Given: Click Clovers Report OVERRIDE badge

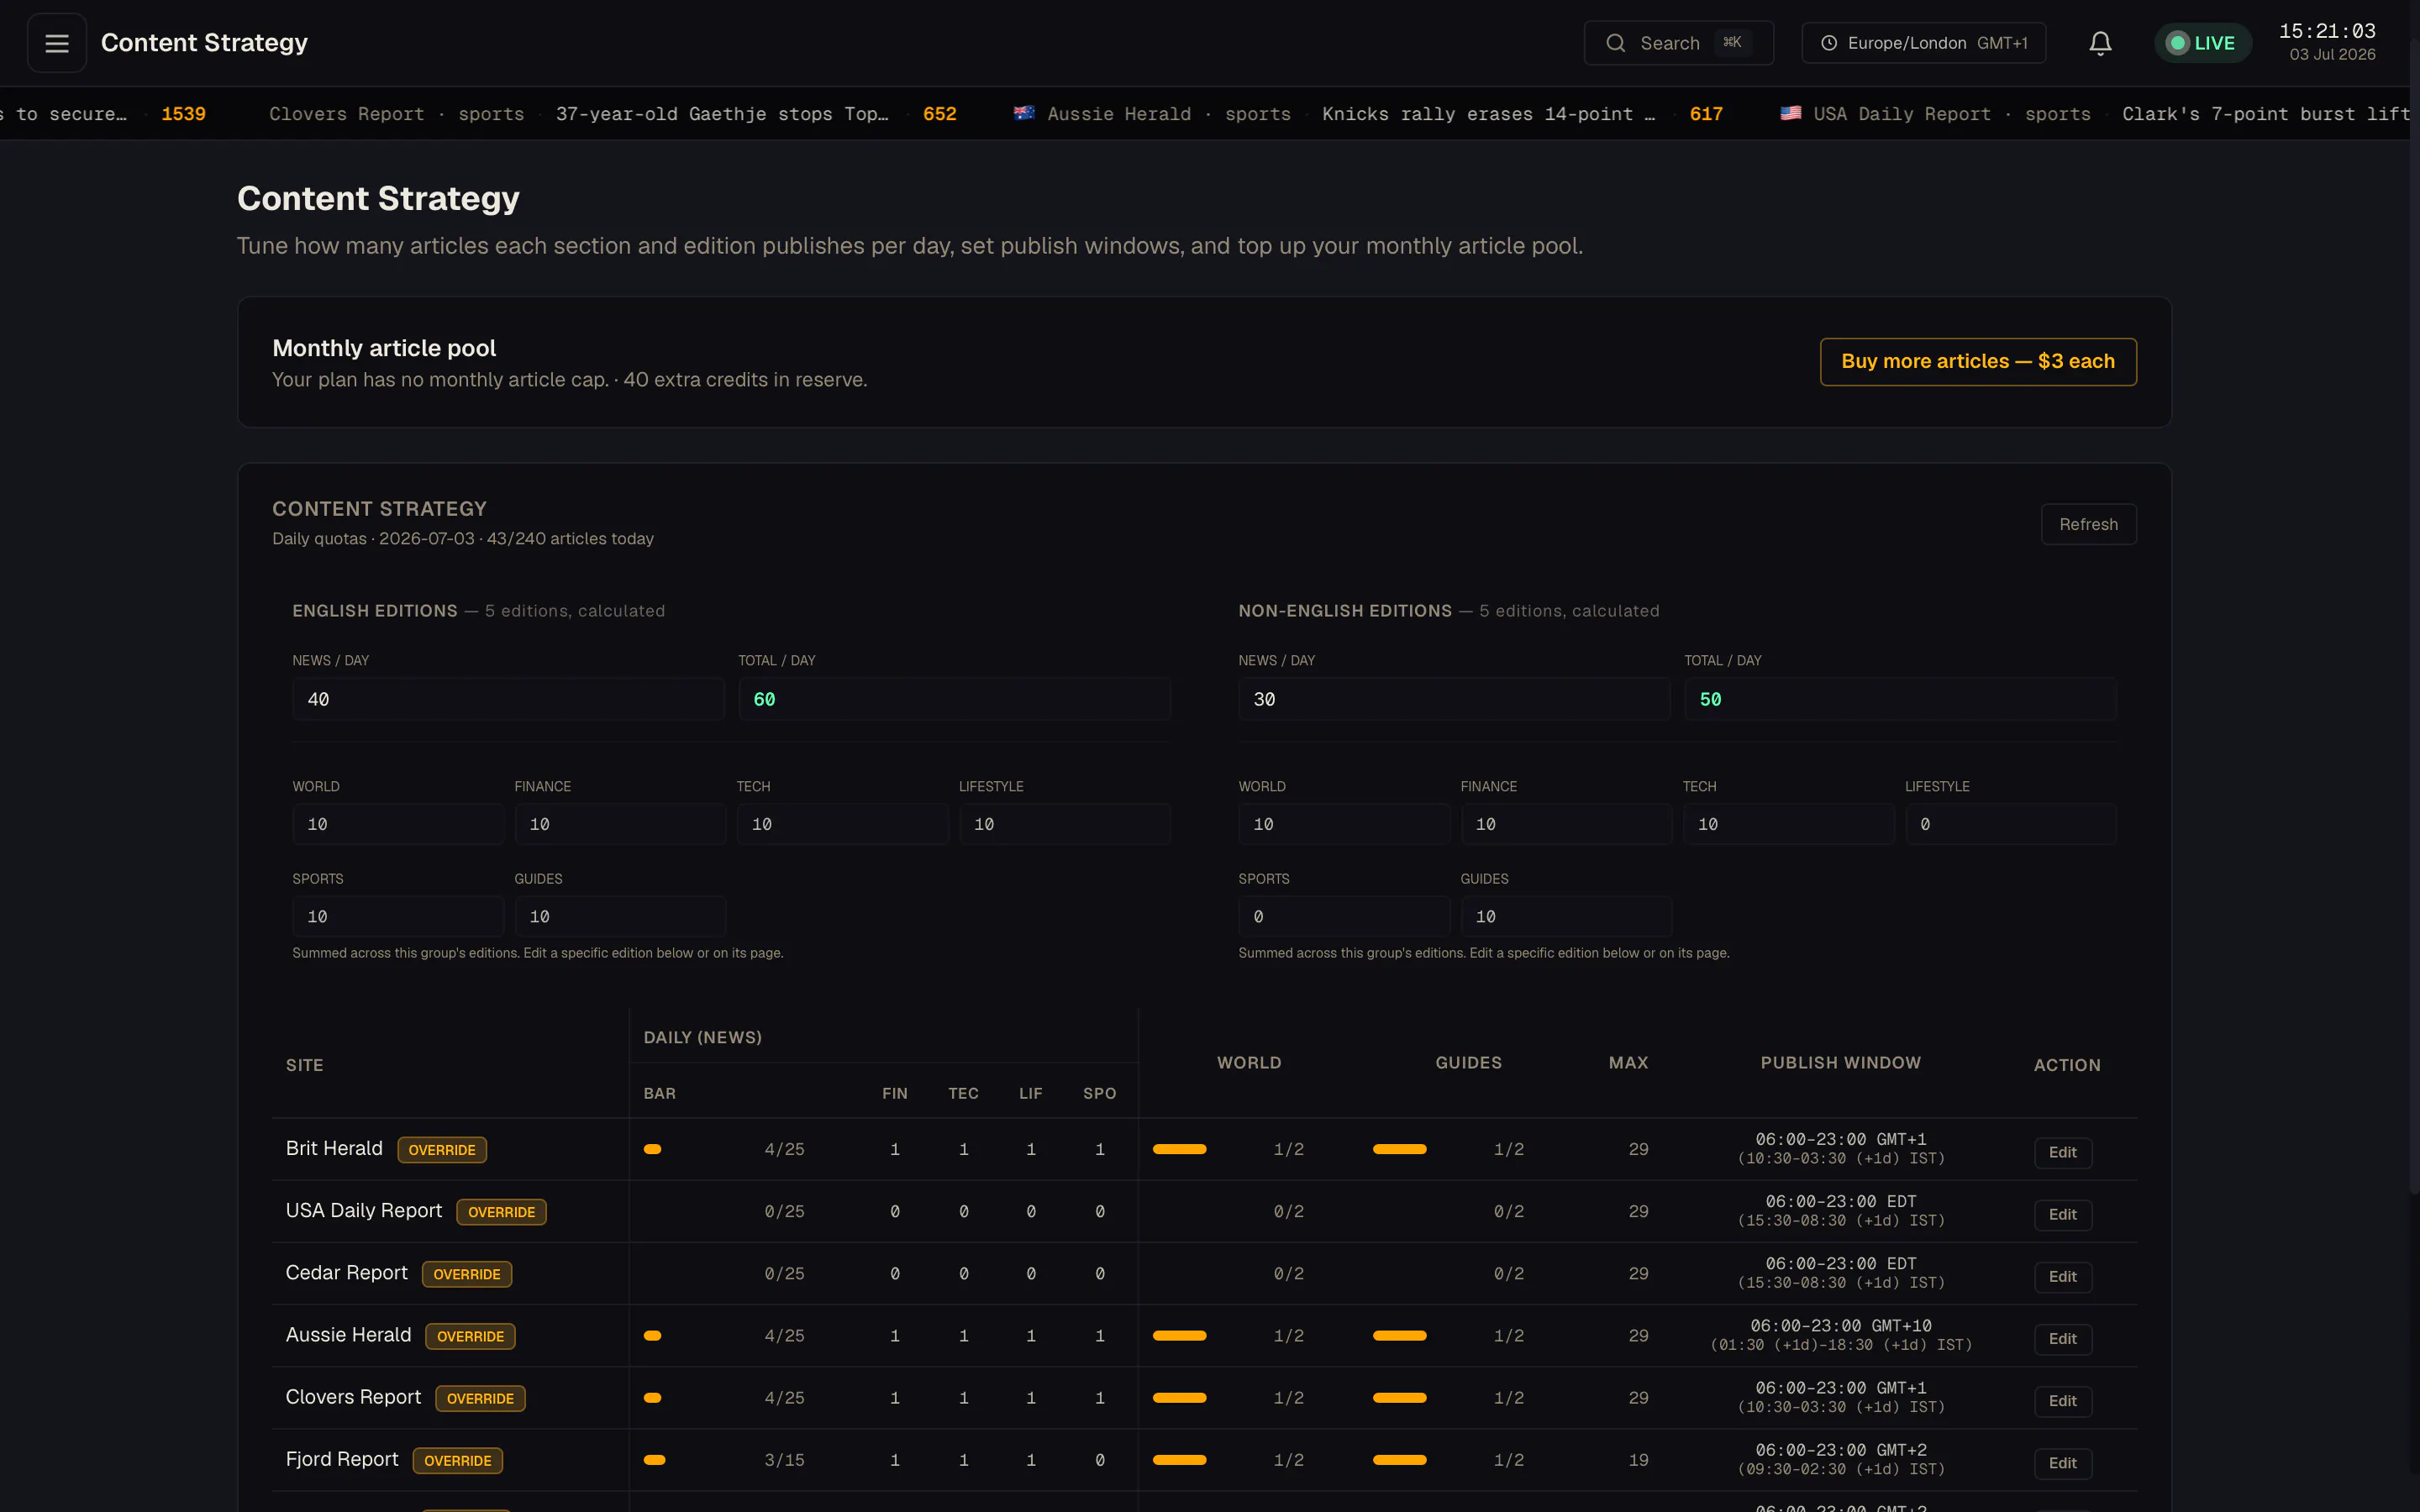Looking at the screenshot, I should pyautogui.click(x=480, y=1398).
